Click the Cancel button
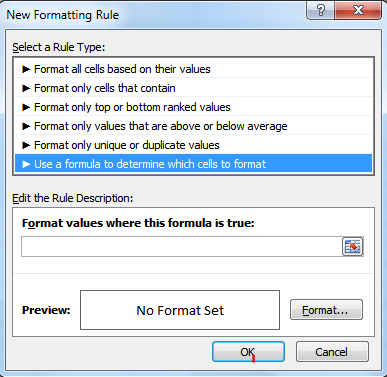 [332, 352]
